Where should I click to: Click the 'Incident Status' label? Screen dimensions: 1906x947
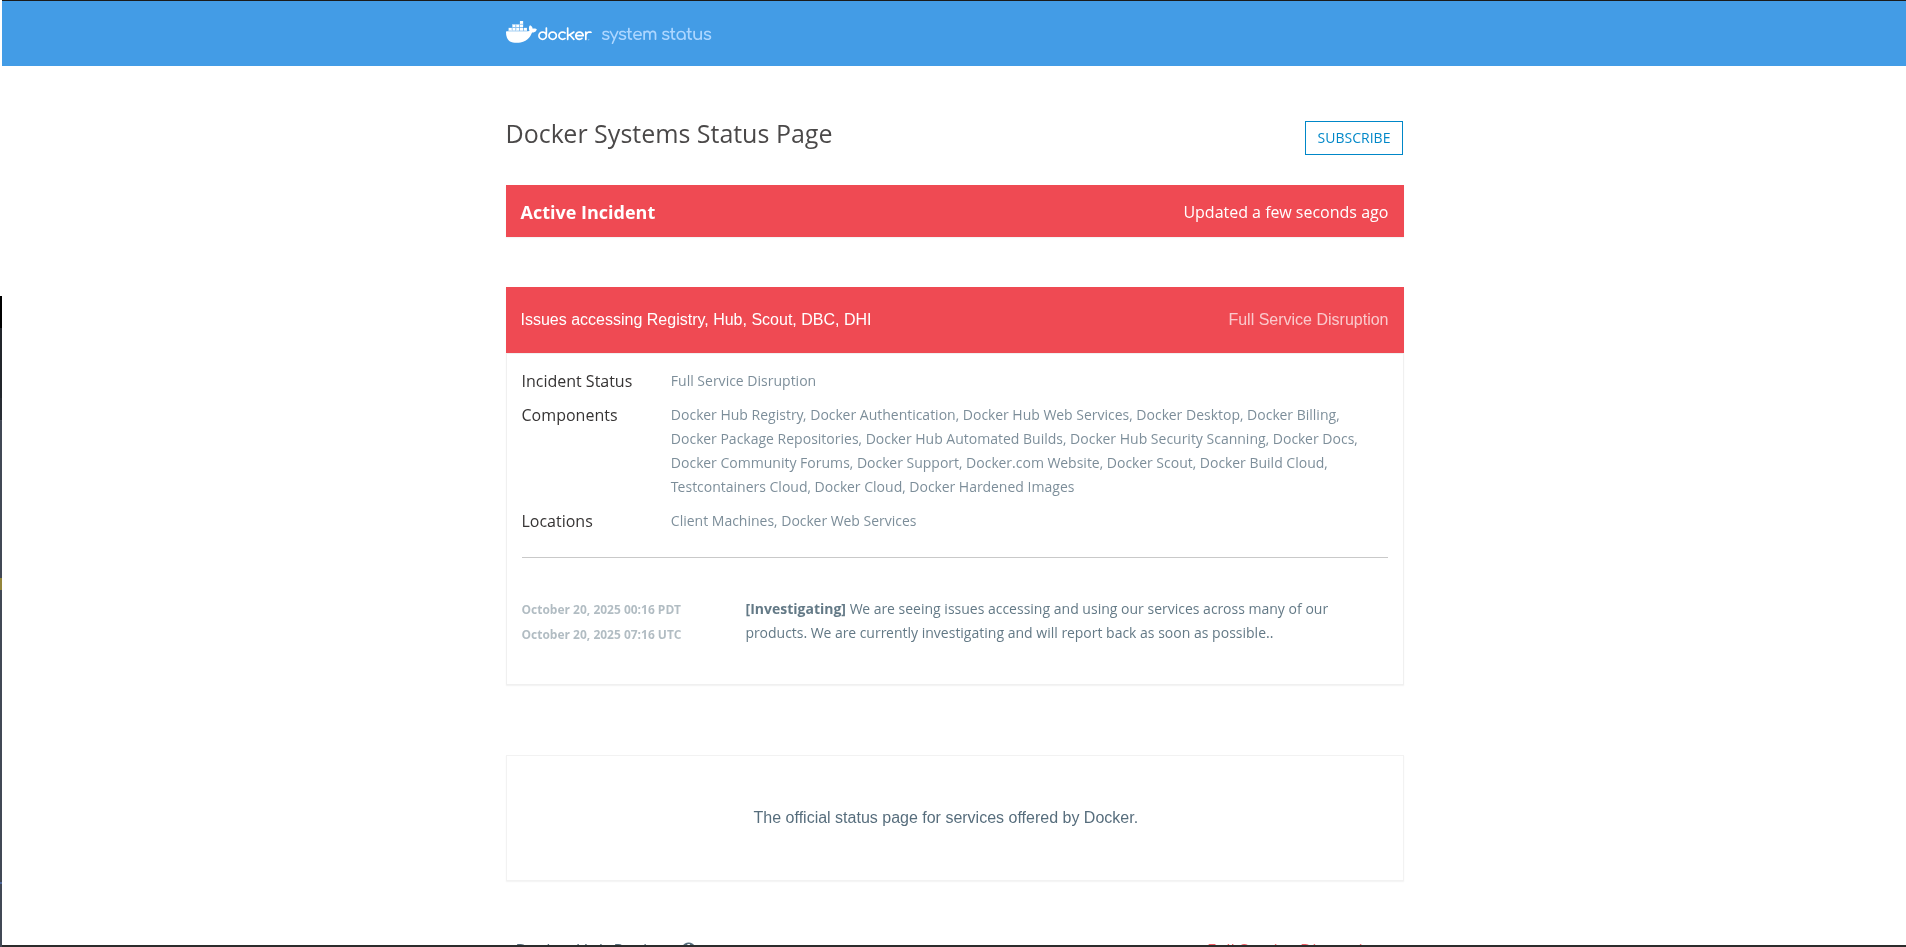pos(576,381)
